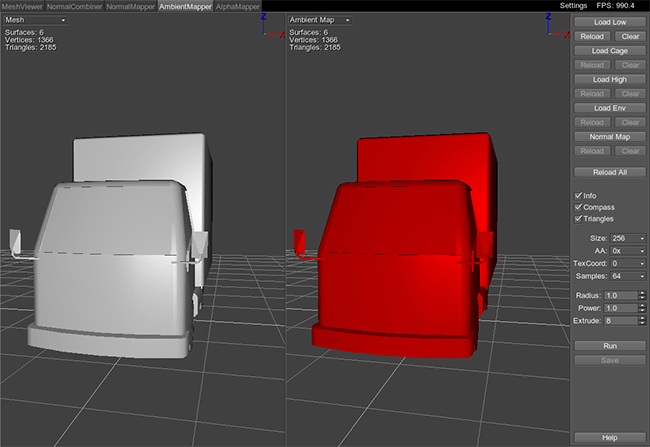Toggle the Info checkbox
This screenshot has height=447, width=650.
(578, 195)
